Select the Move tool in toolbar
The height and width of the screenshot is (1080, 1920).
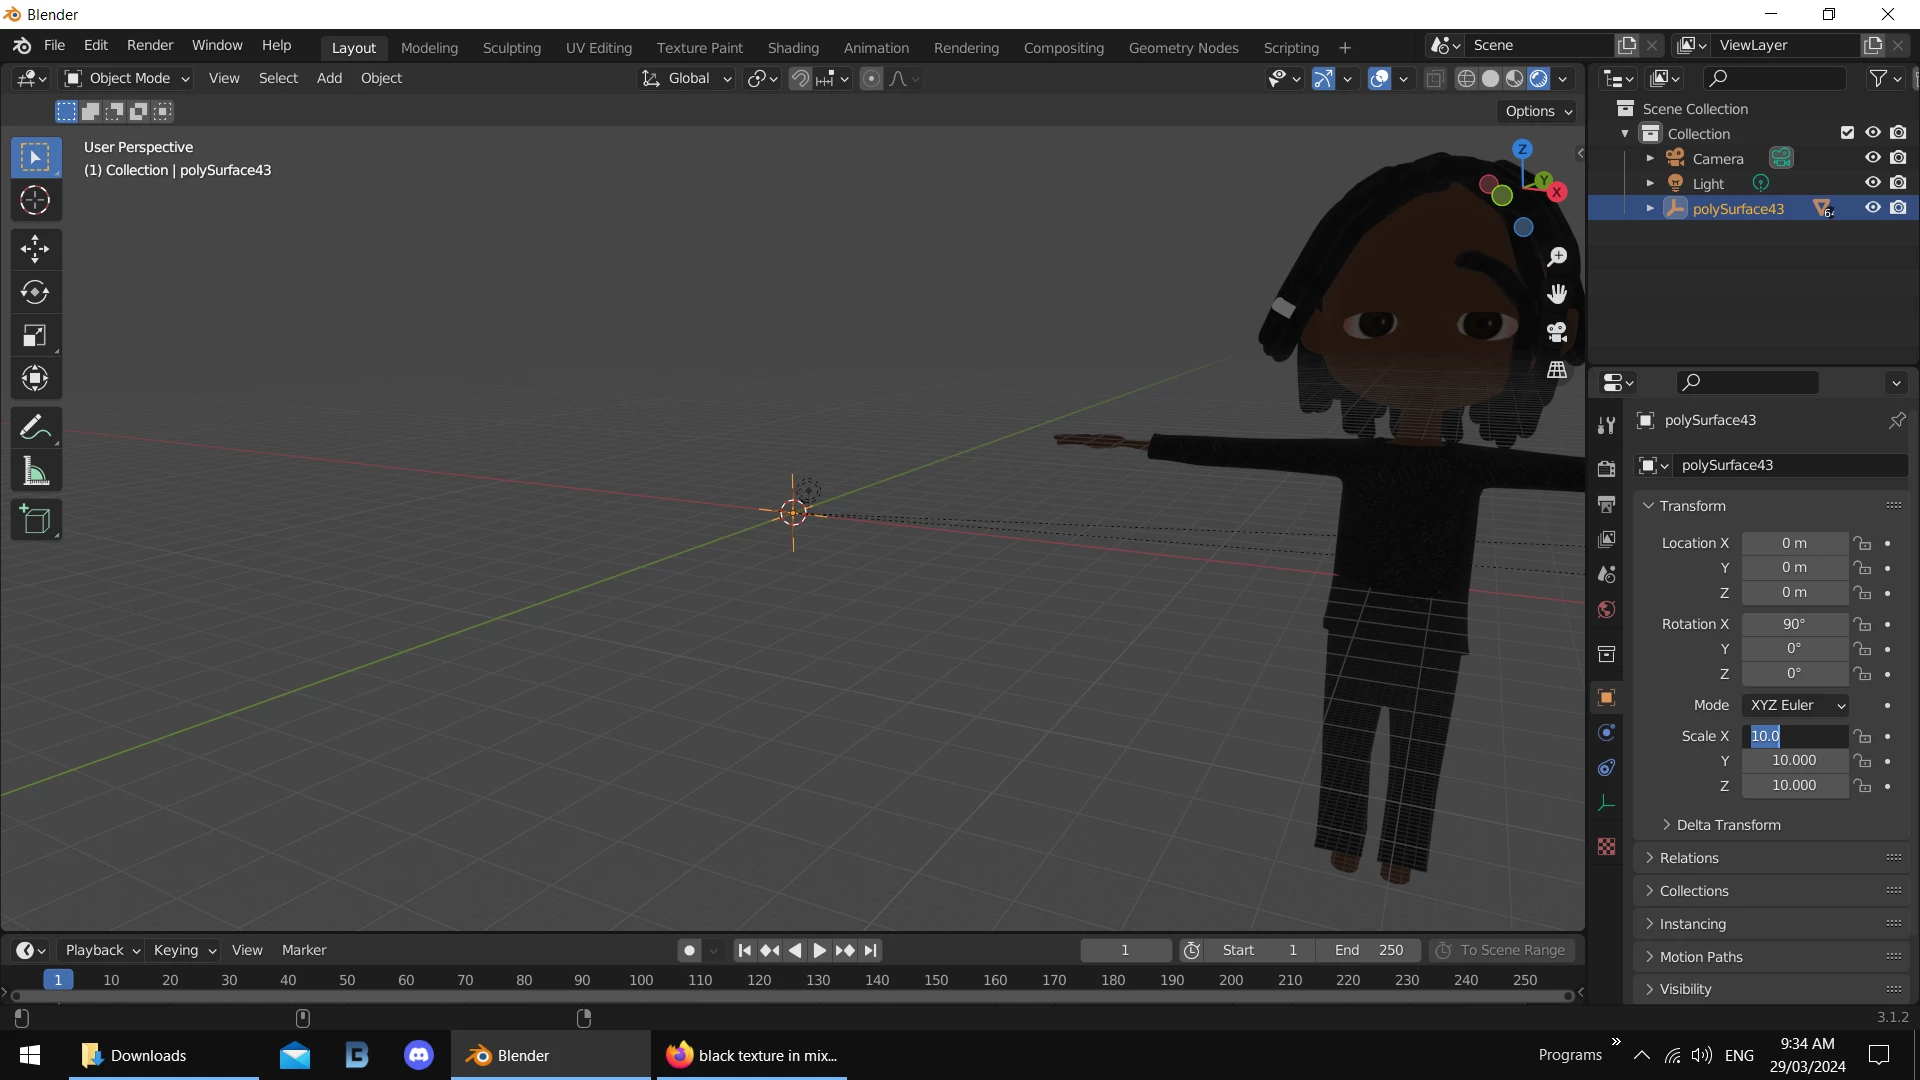coord(35,248)
